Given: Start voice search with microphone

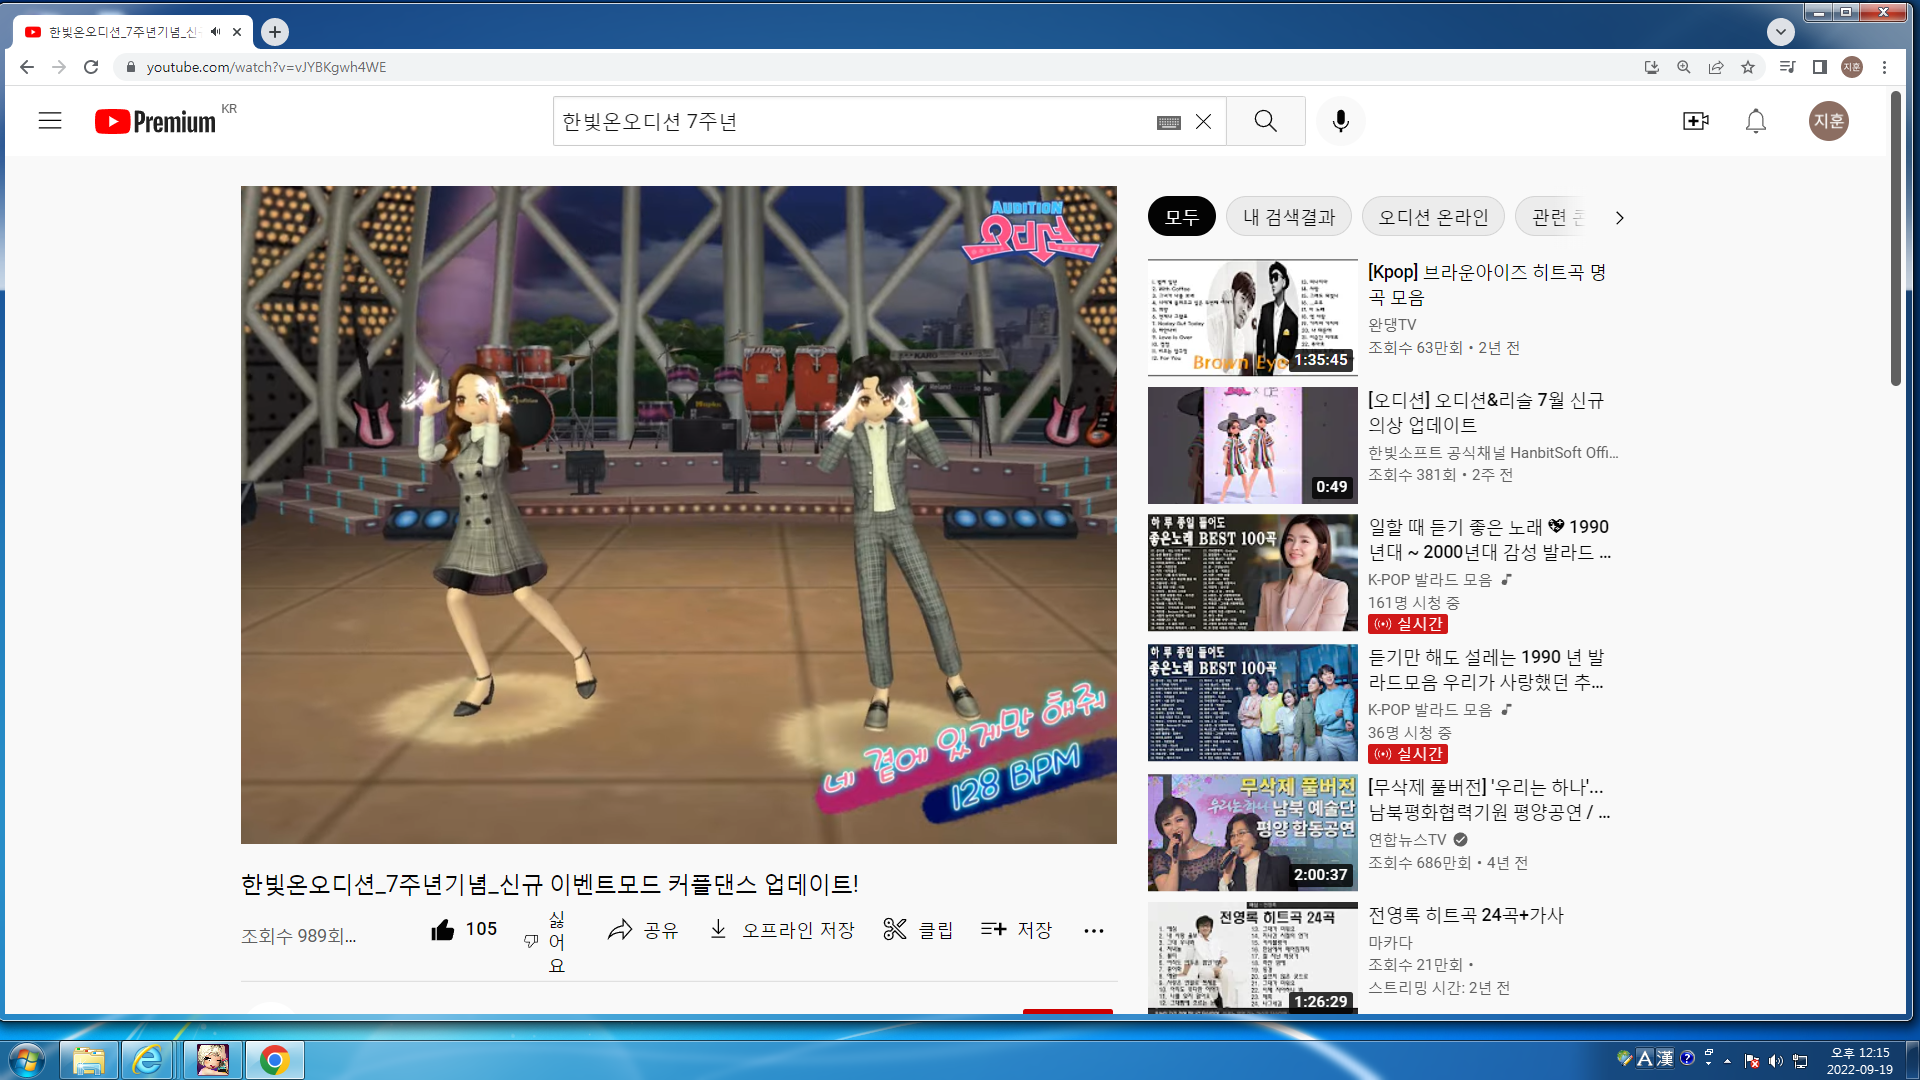Looking at the screenshot, I should click(1341, 121).
